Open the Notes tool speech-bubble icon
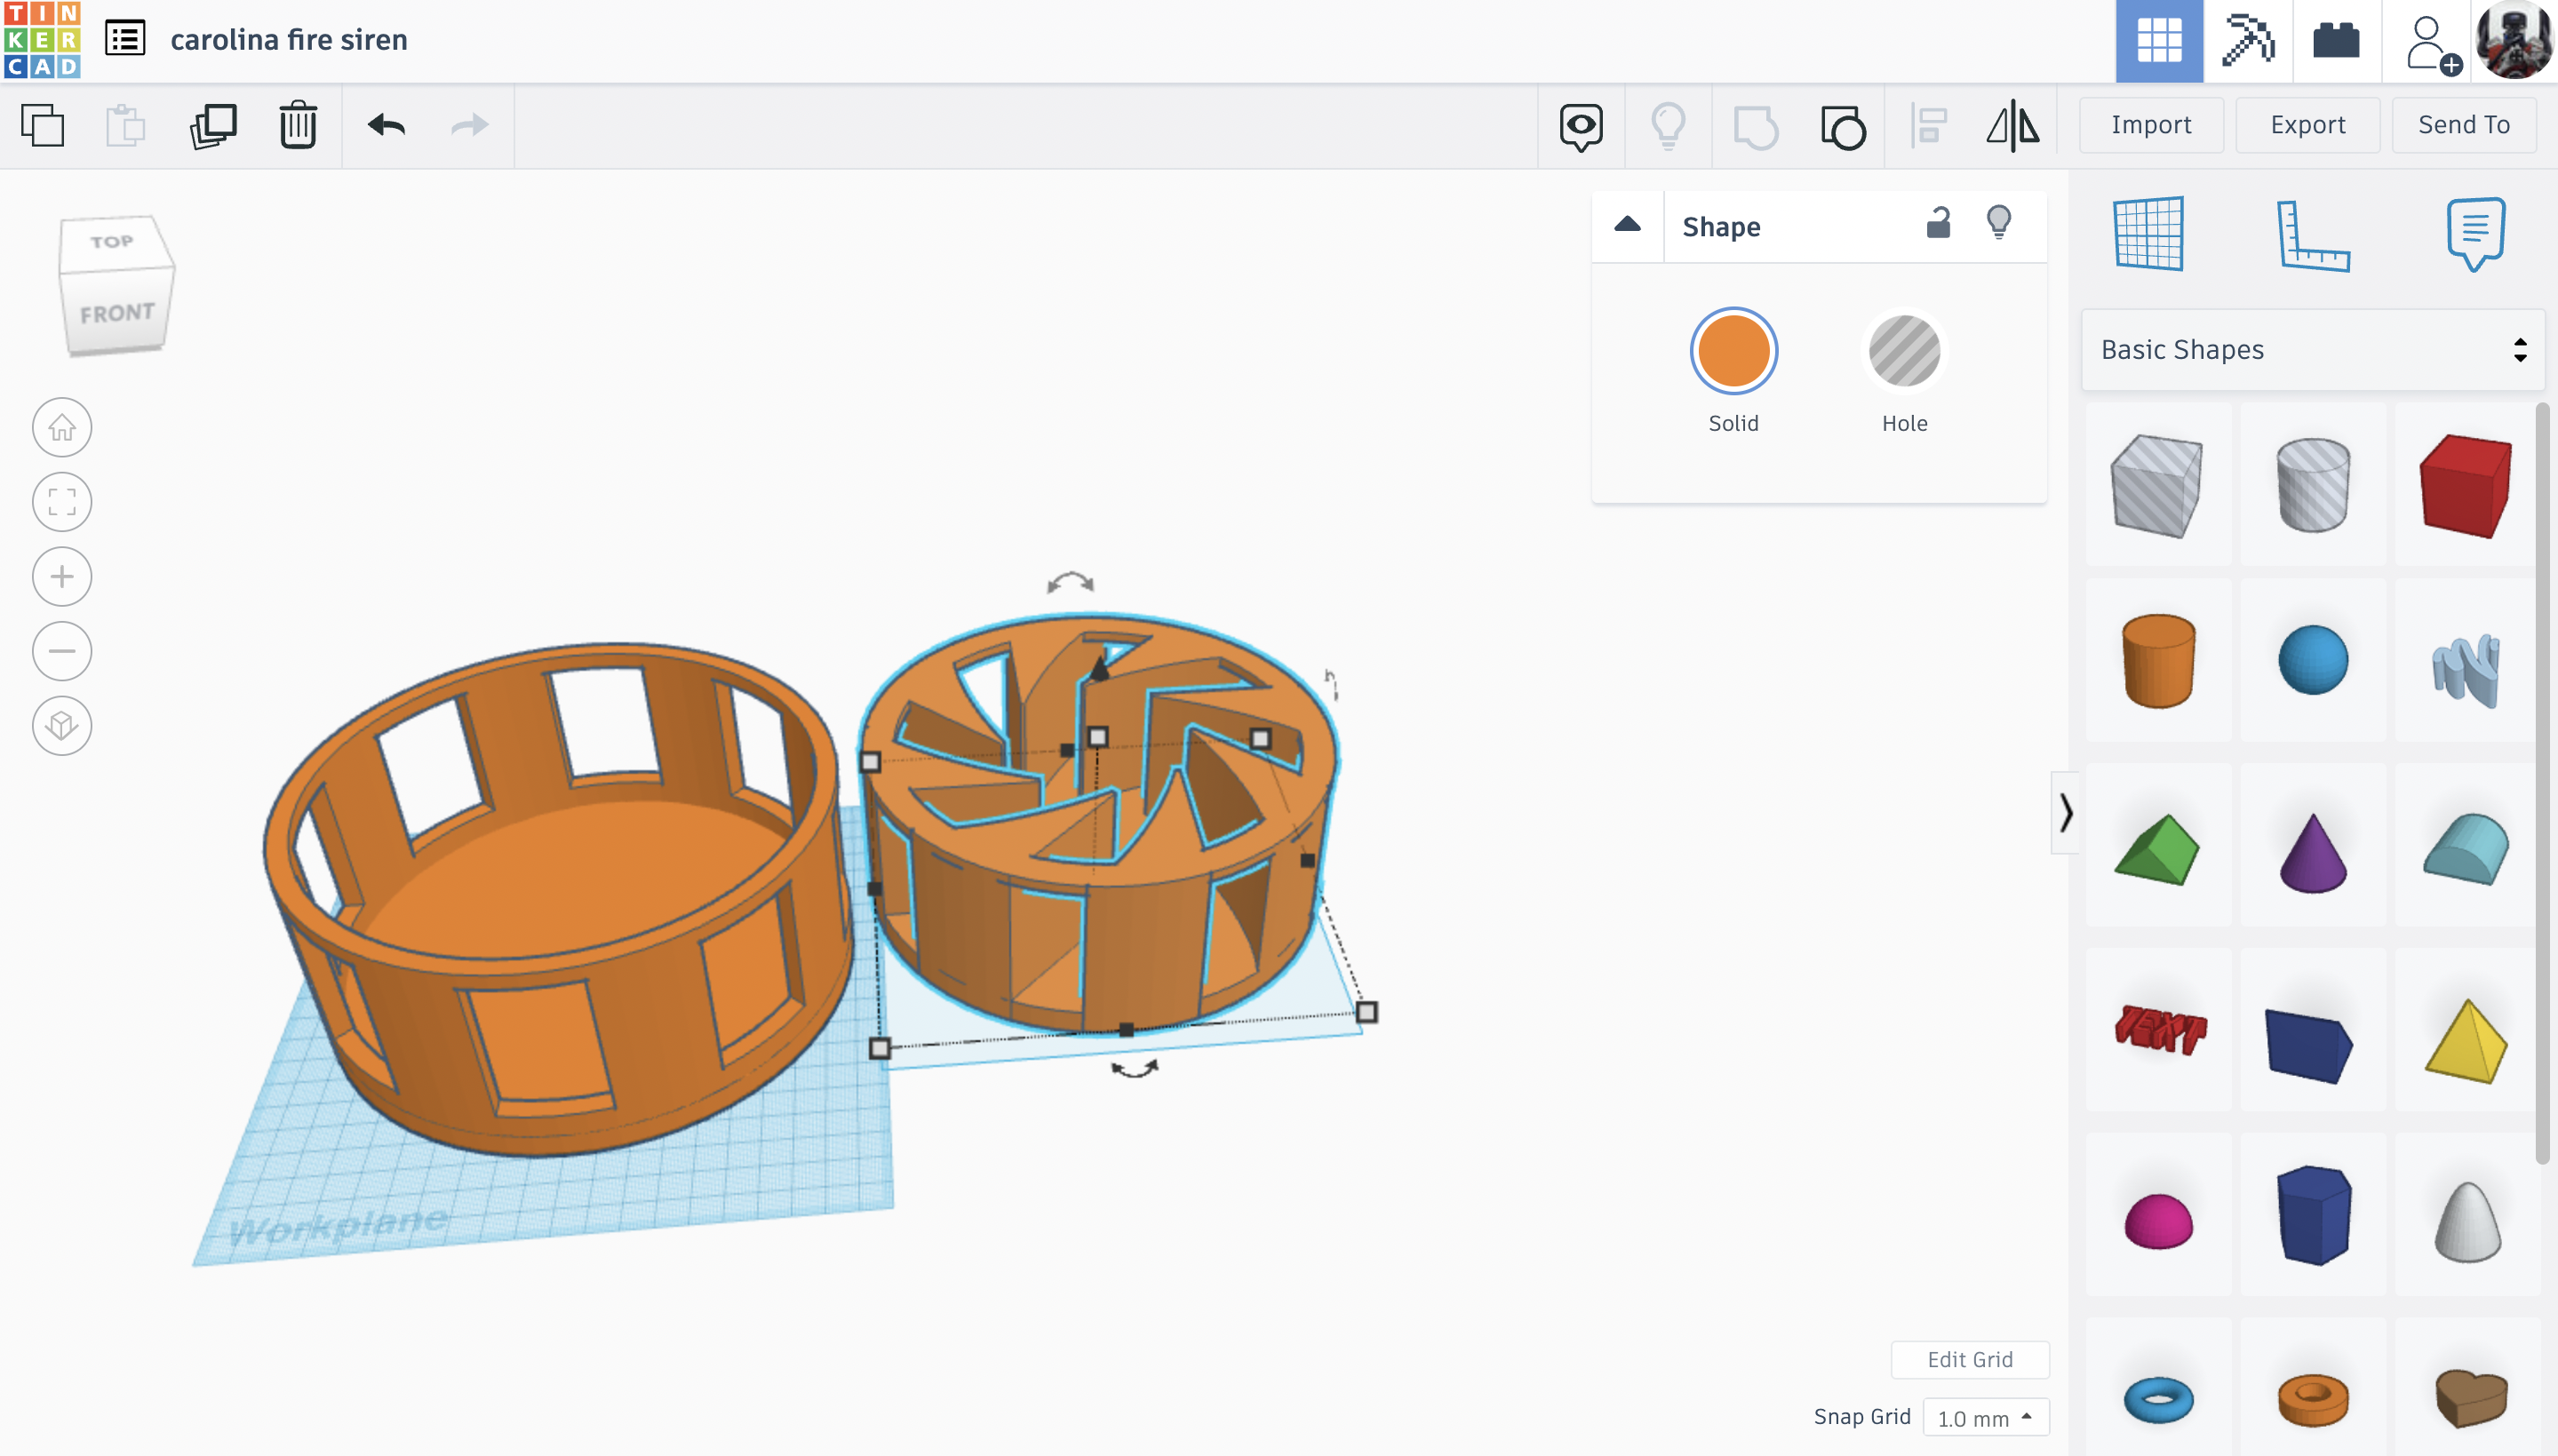The width and height of the screenshot is (2558, 1456). click(x=1581, y=127)
